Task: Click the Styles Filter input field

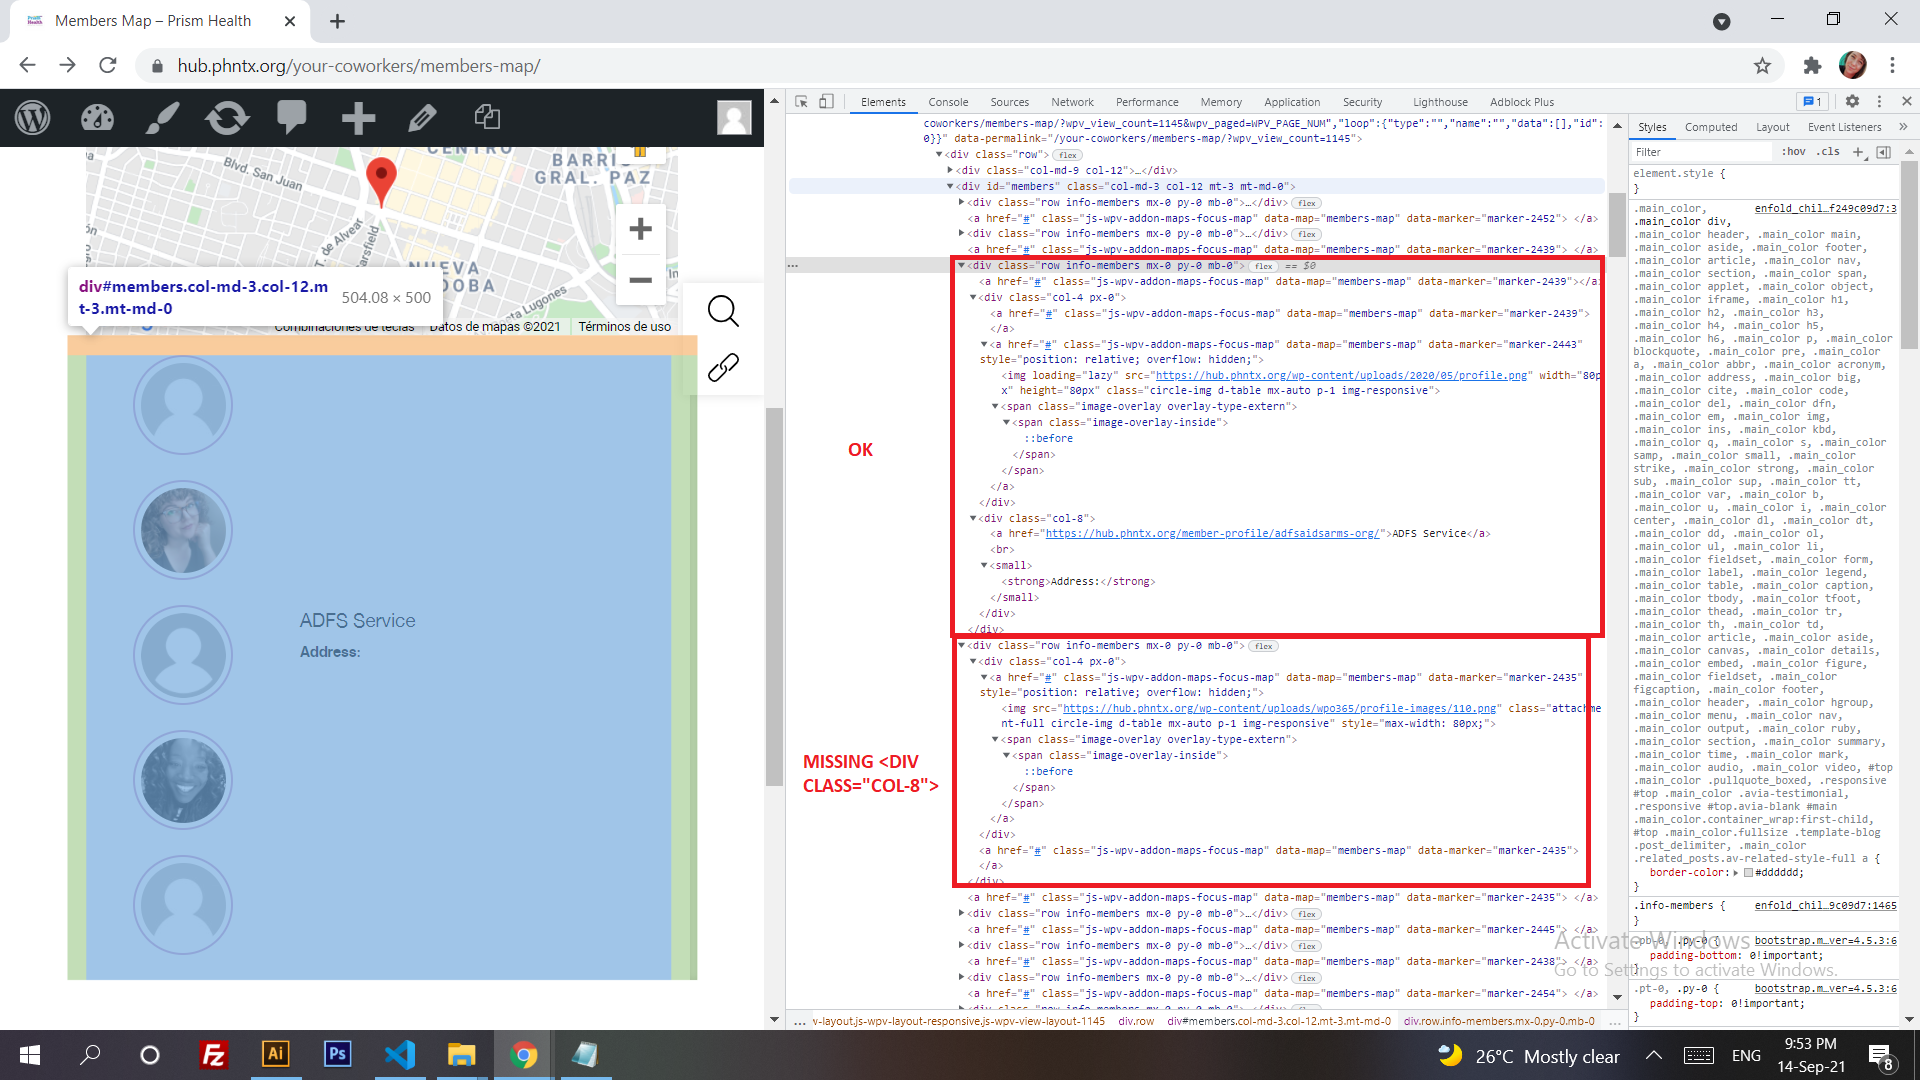Action: click(1703, 152)
